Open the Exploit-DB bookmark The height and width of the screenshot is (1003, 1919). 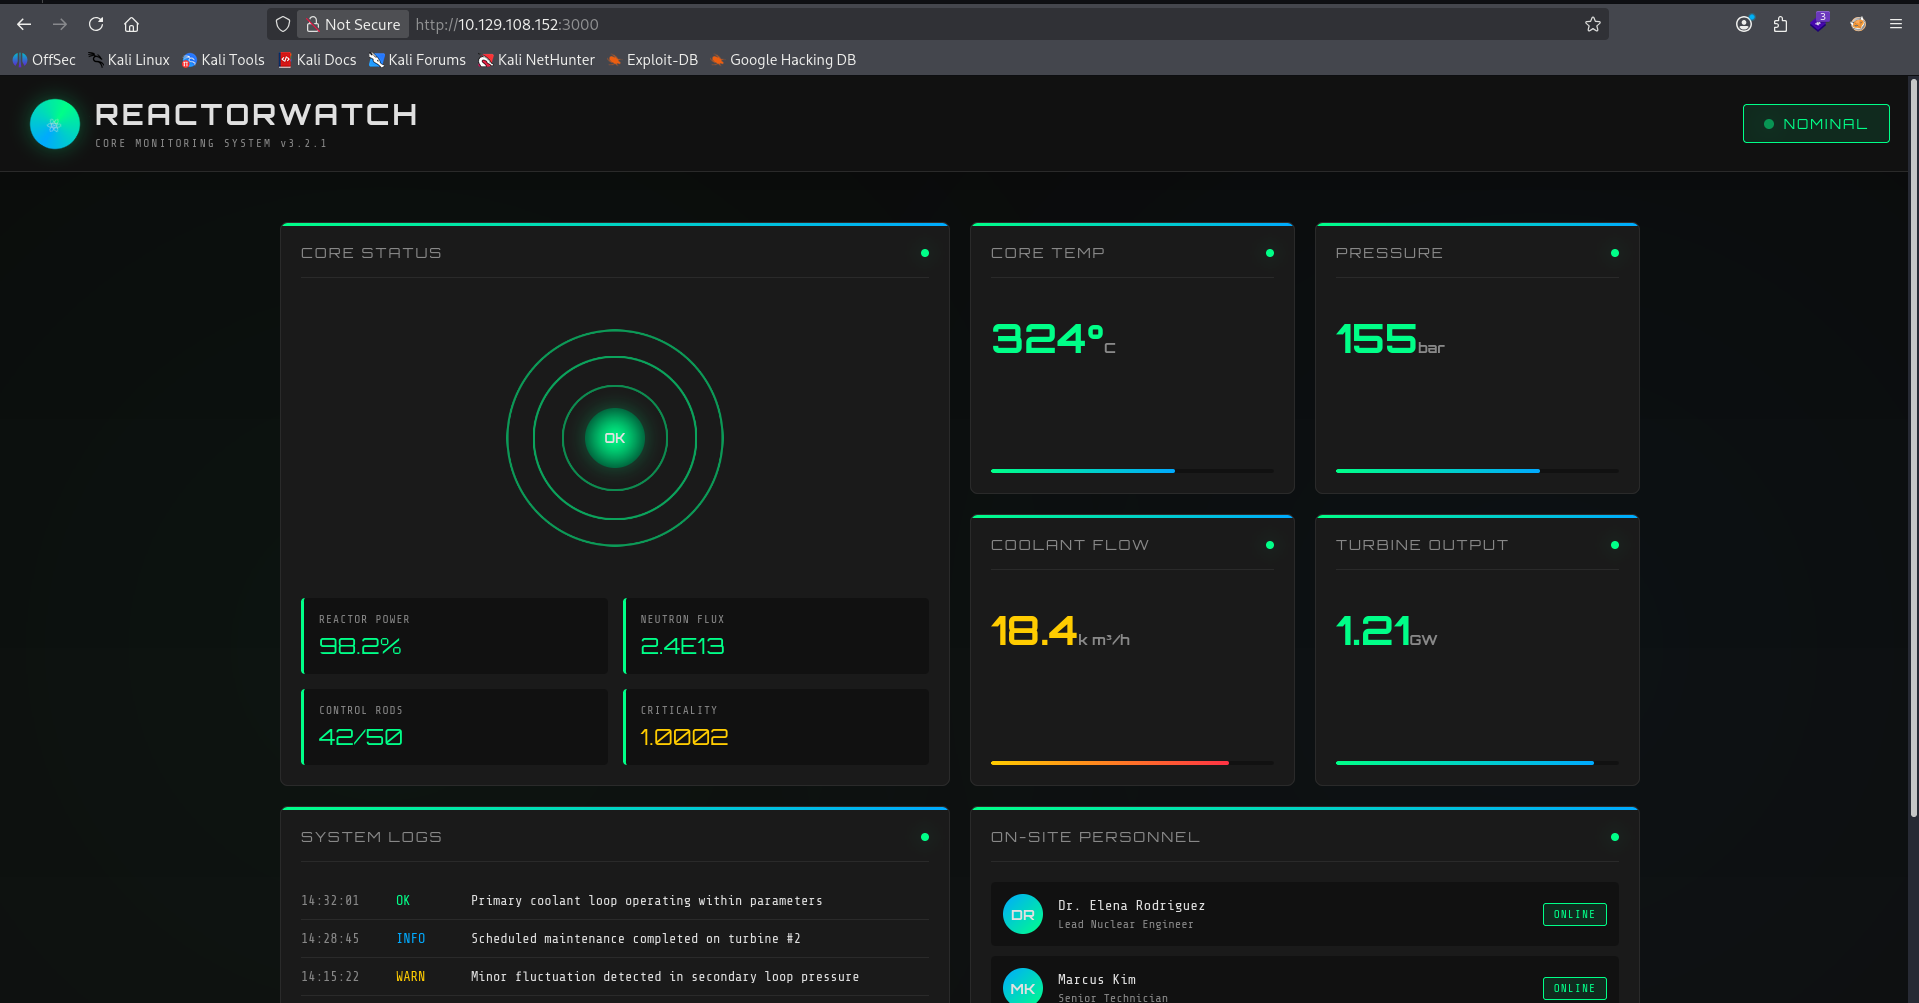[652, 60]
